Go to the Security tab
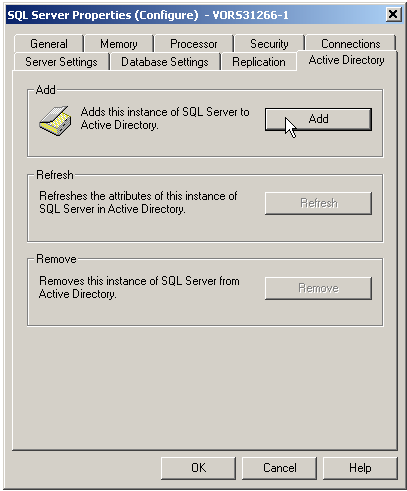Viewport: 407px width, 491px height. (269, 44)
